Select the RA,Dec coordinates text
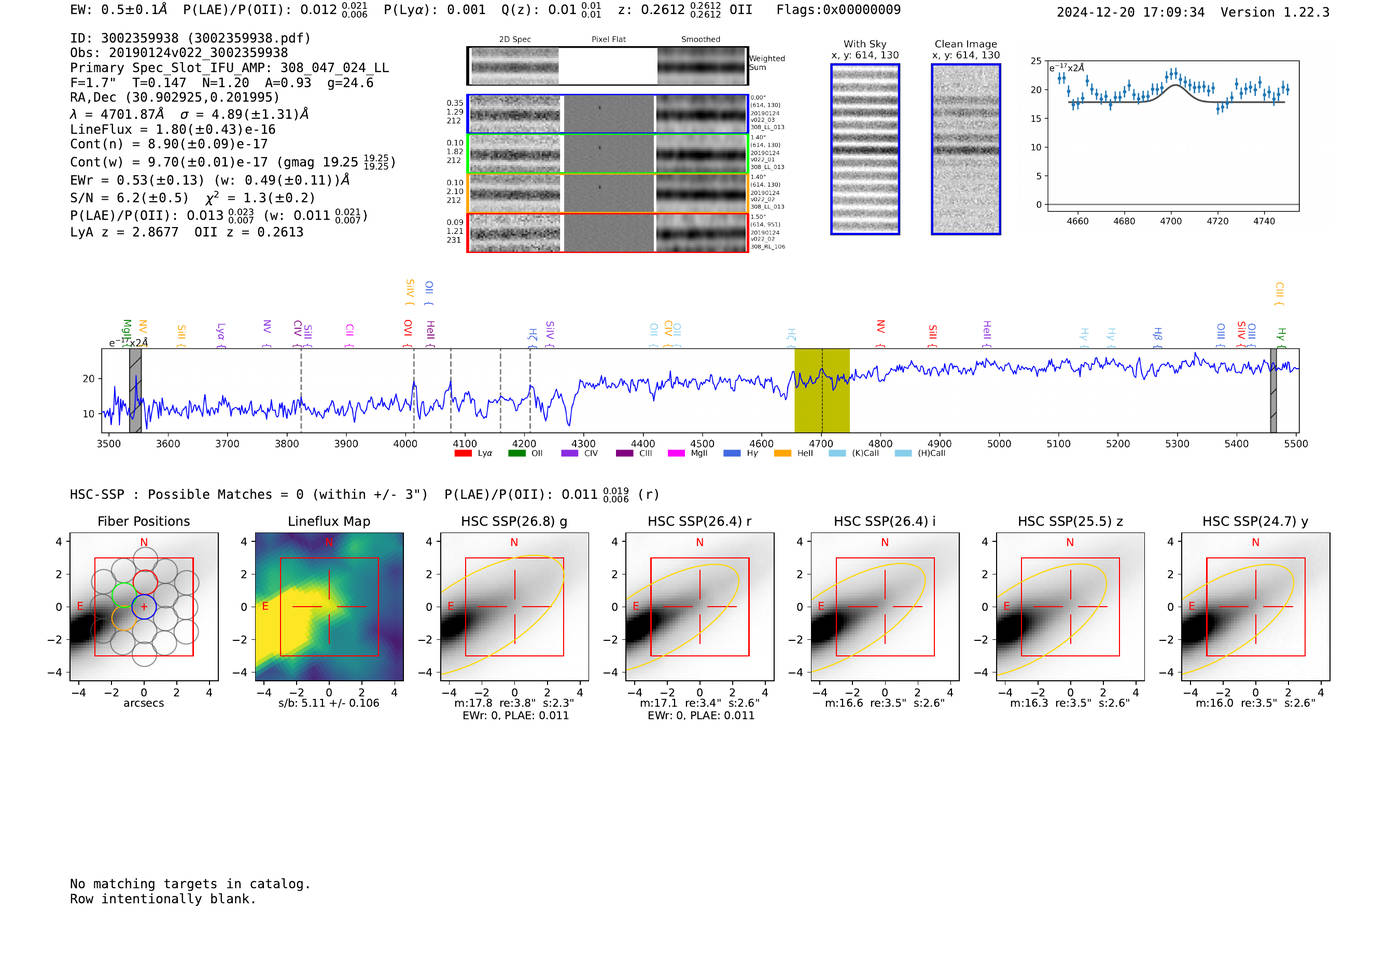 point(175,98)
